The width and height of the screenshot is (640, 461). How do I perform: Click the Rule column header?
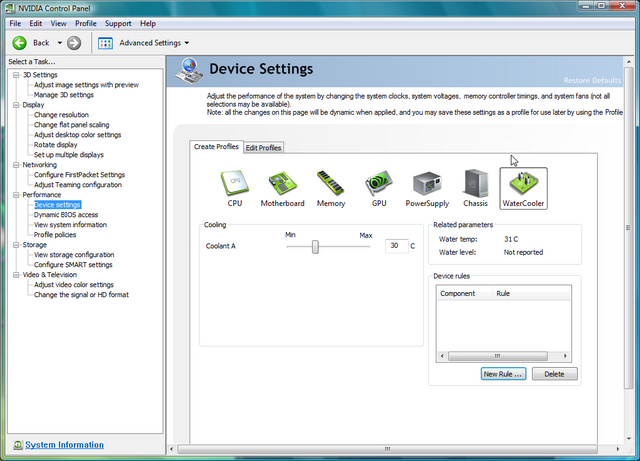pyautogui.click(x=531, y=293)
